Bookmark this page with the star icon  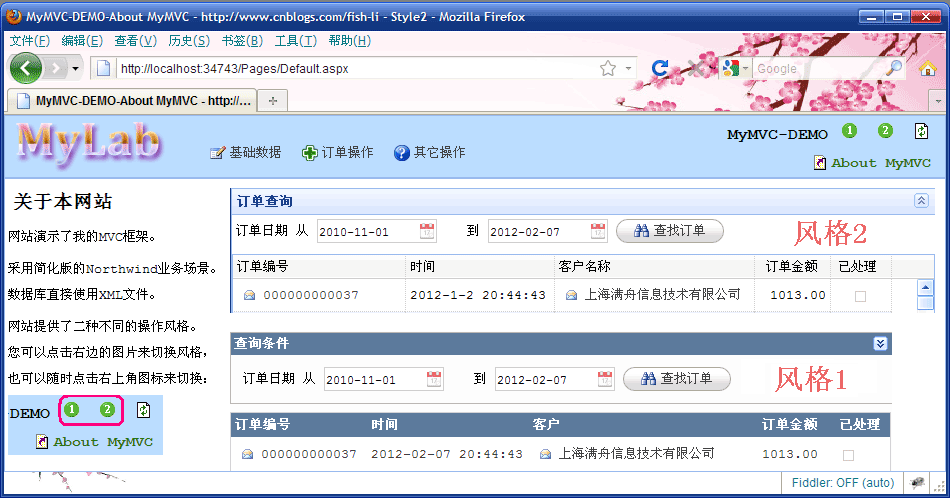click(x=608, y=68)
